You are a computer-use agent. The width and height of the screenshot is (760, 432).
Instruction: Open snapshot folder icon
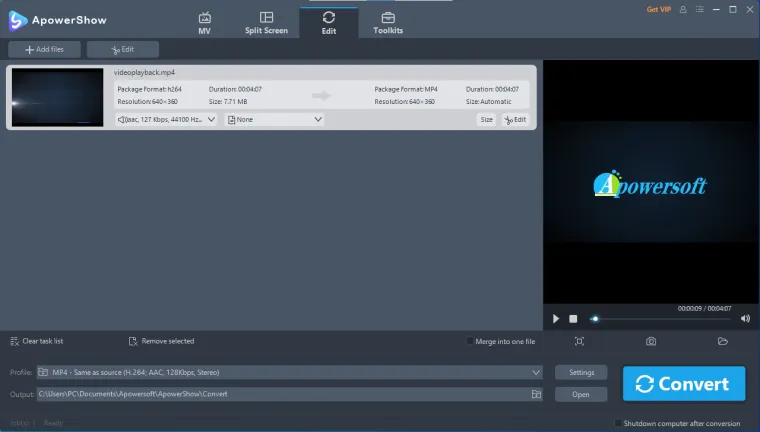tap(723, 341)
